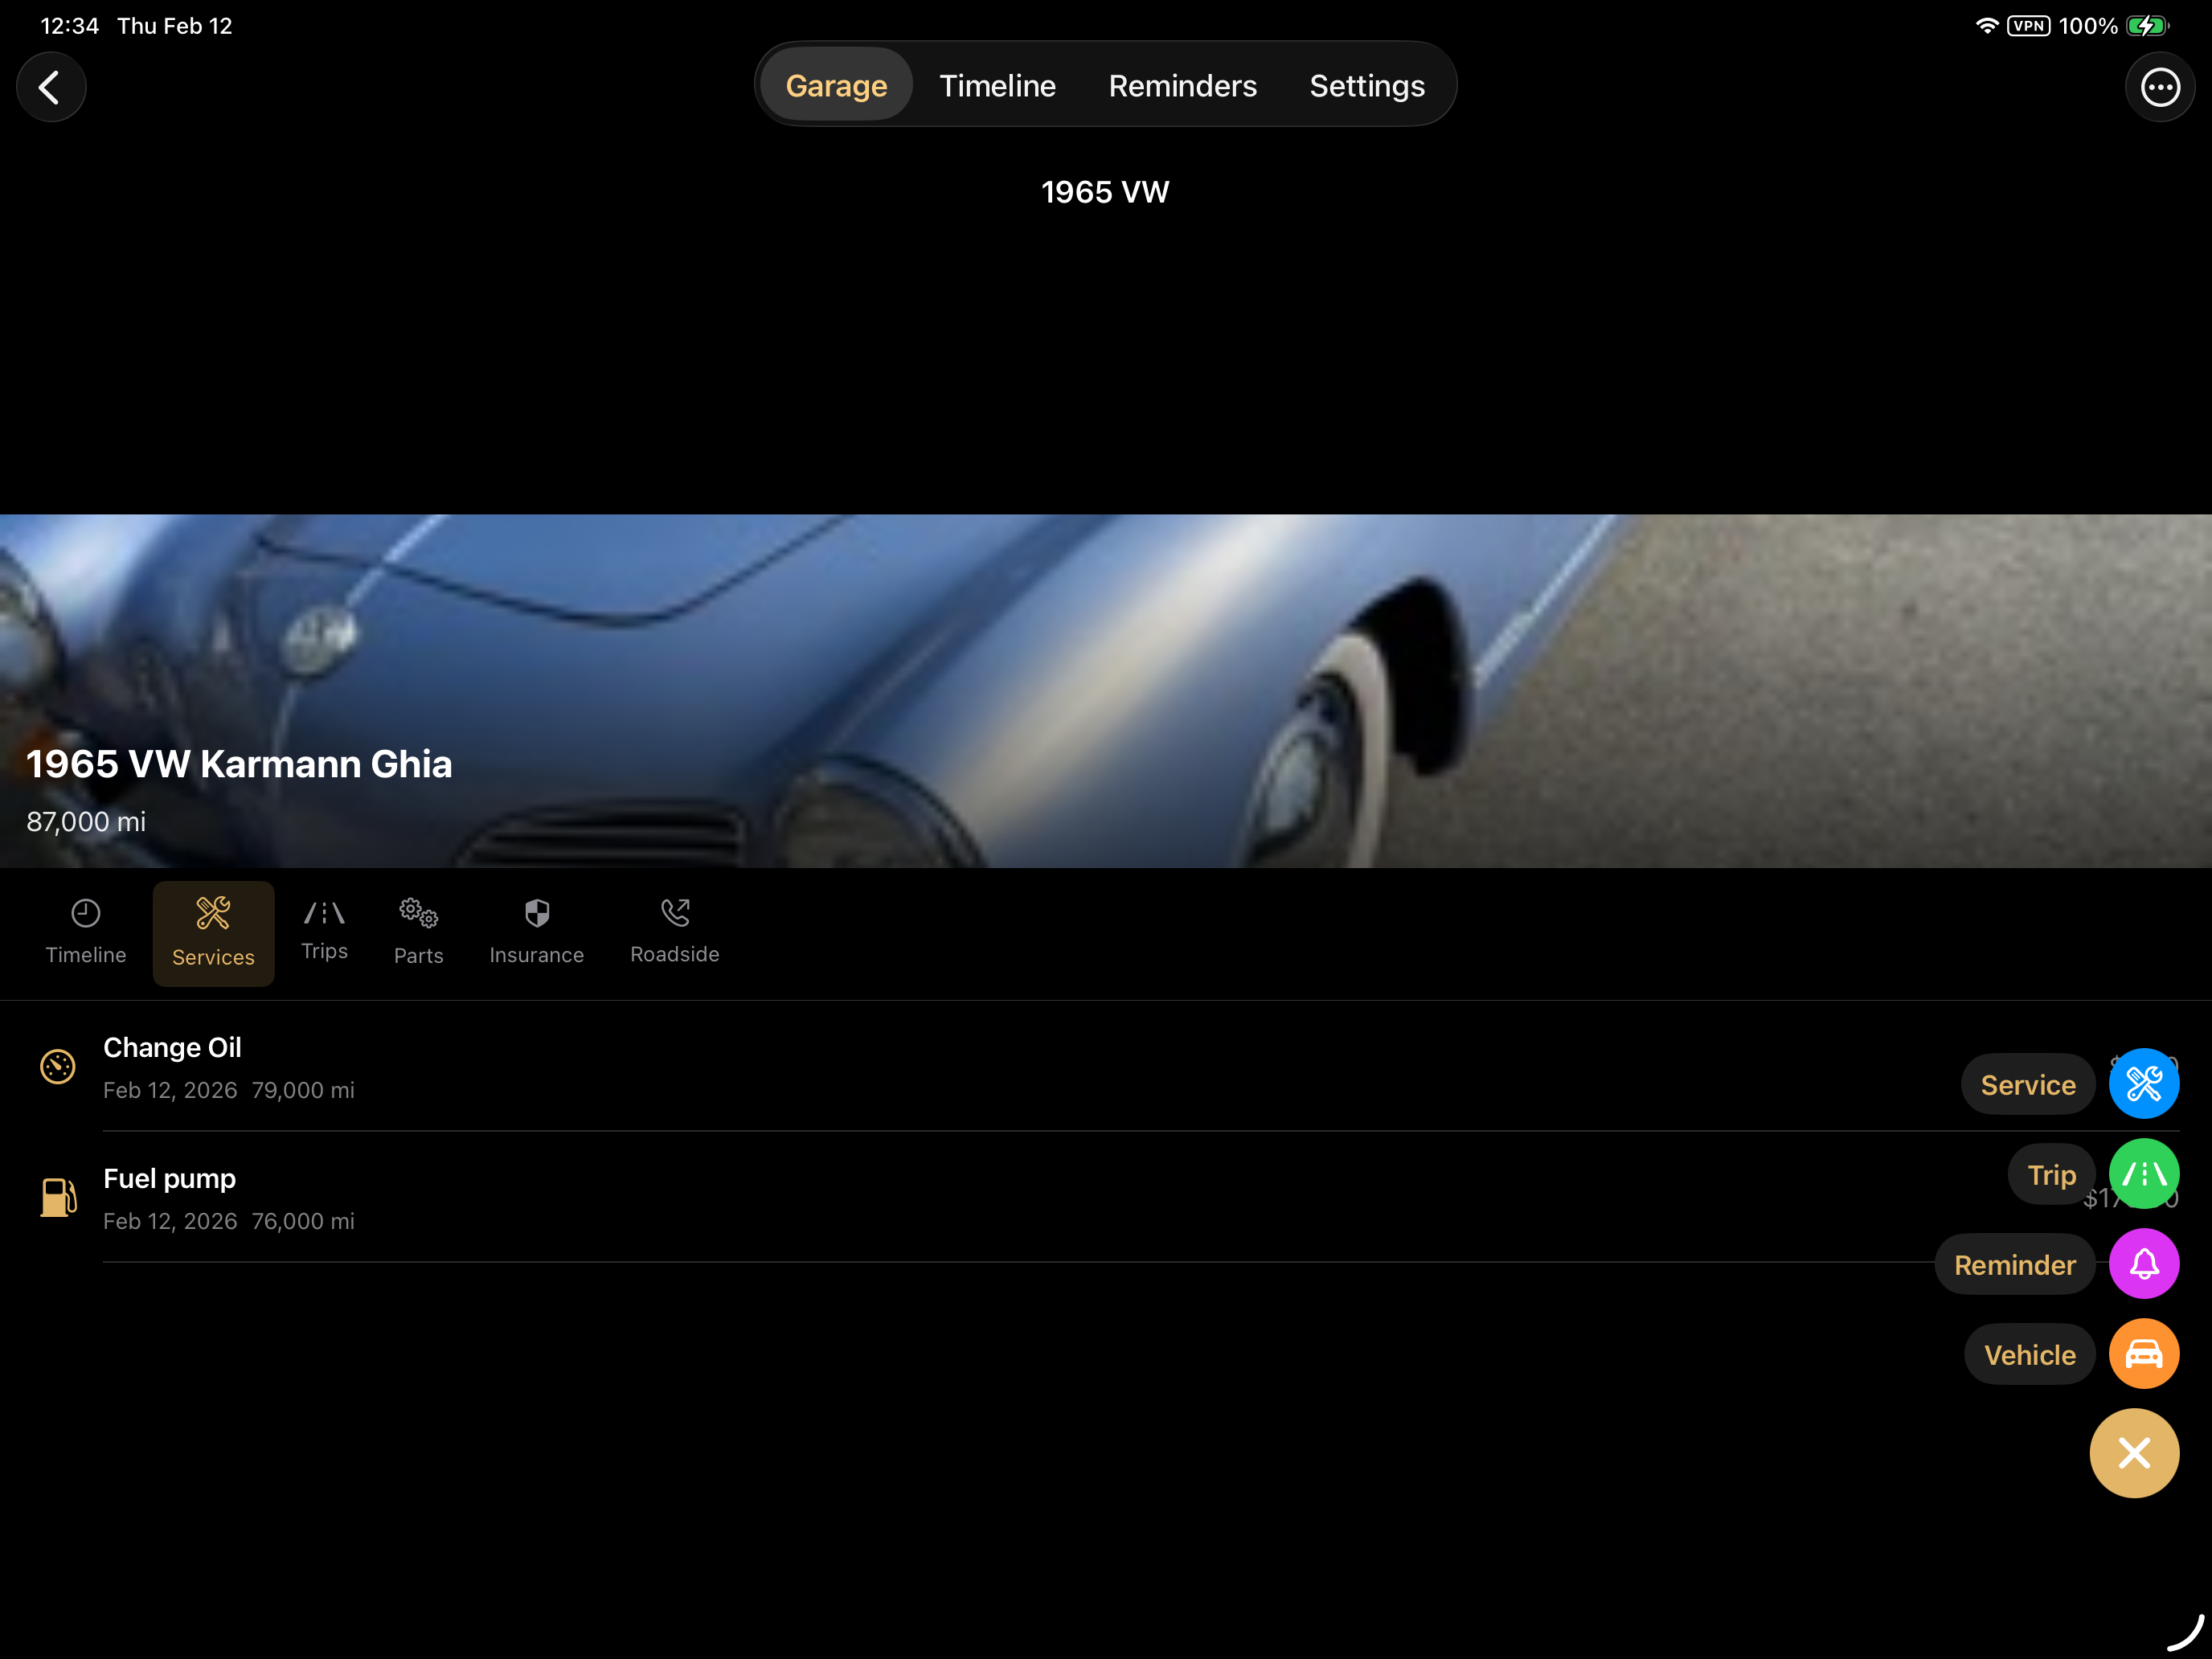Click the Vehicle label pill
This screenshot has width=2212, height=1659.
coord(2030,1355)
